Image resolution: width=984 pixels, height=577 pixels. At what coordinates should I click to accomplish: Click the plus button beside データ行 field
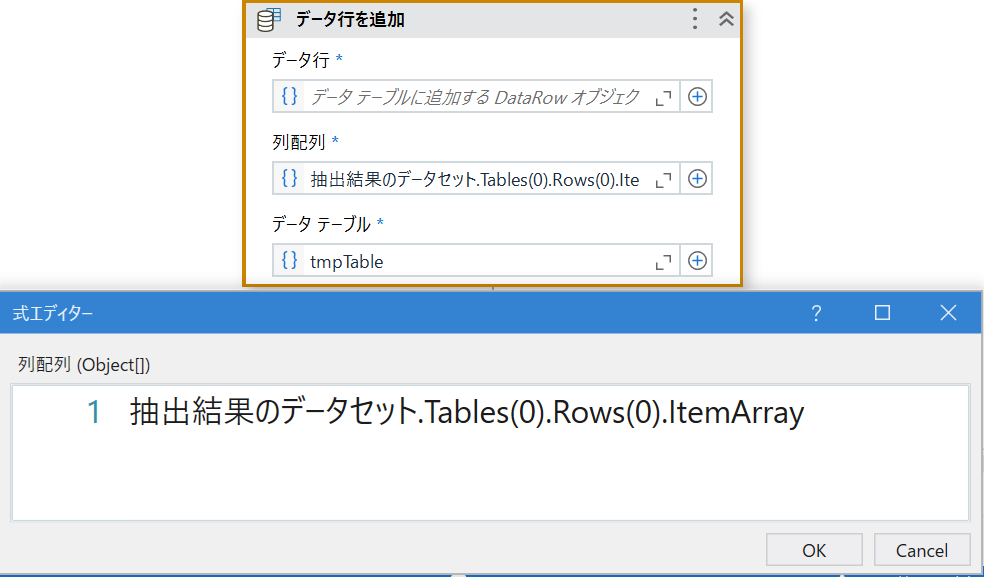tap(697, 97)
